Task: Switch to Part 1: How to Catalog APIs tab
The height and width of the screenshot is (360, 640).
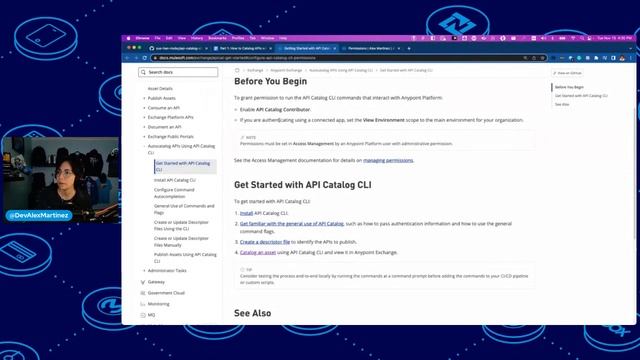Action: (242, 48)
